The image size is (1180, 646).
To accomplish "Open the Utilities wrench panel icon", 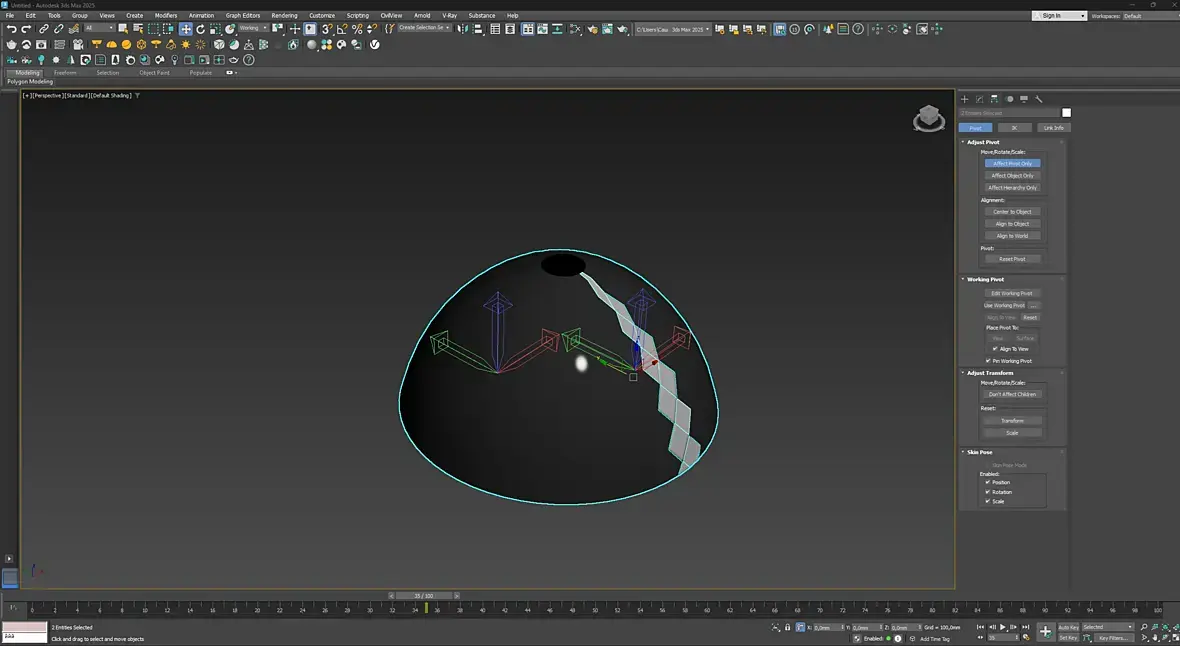I will point(1039,99).
